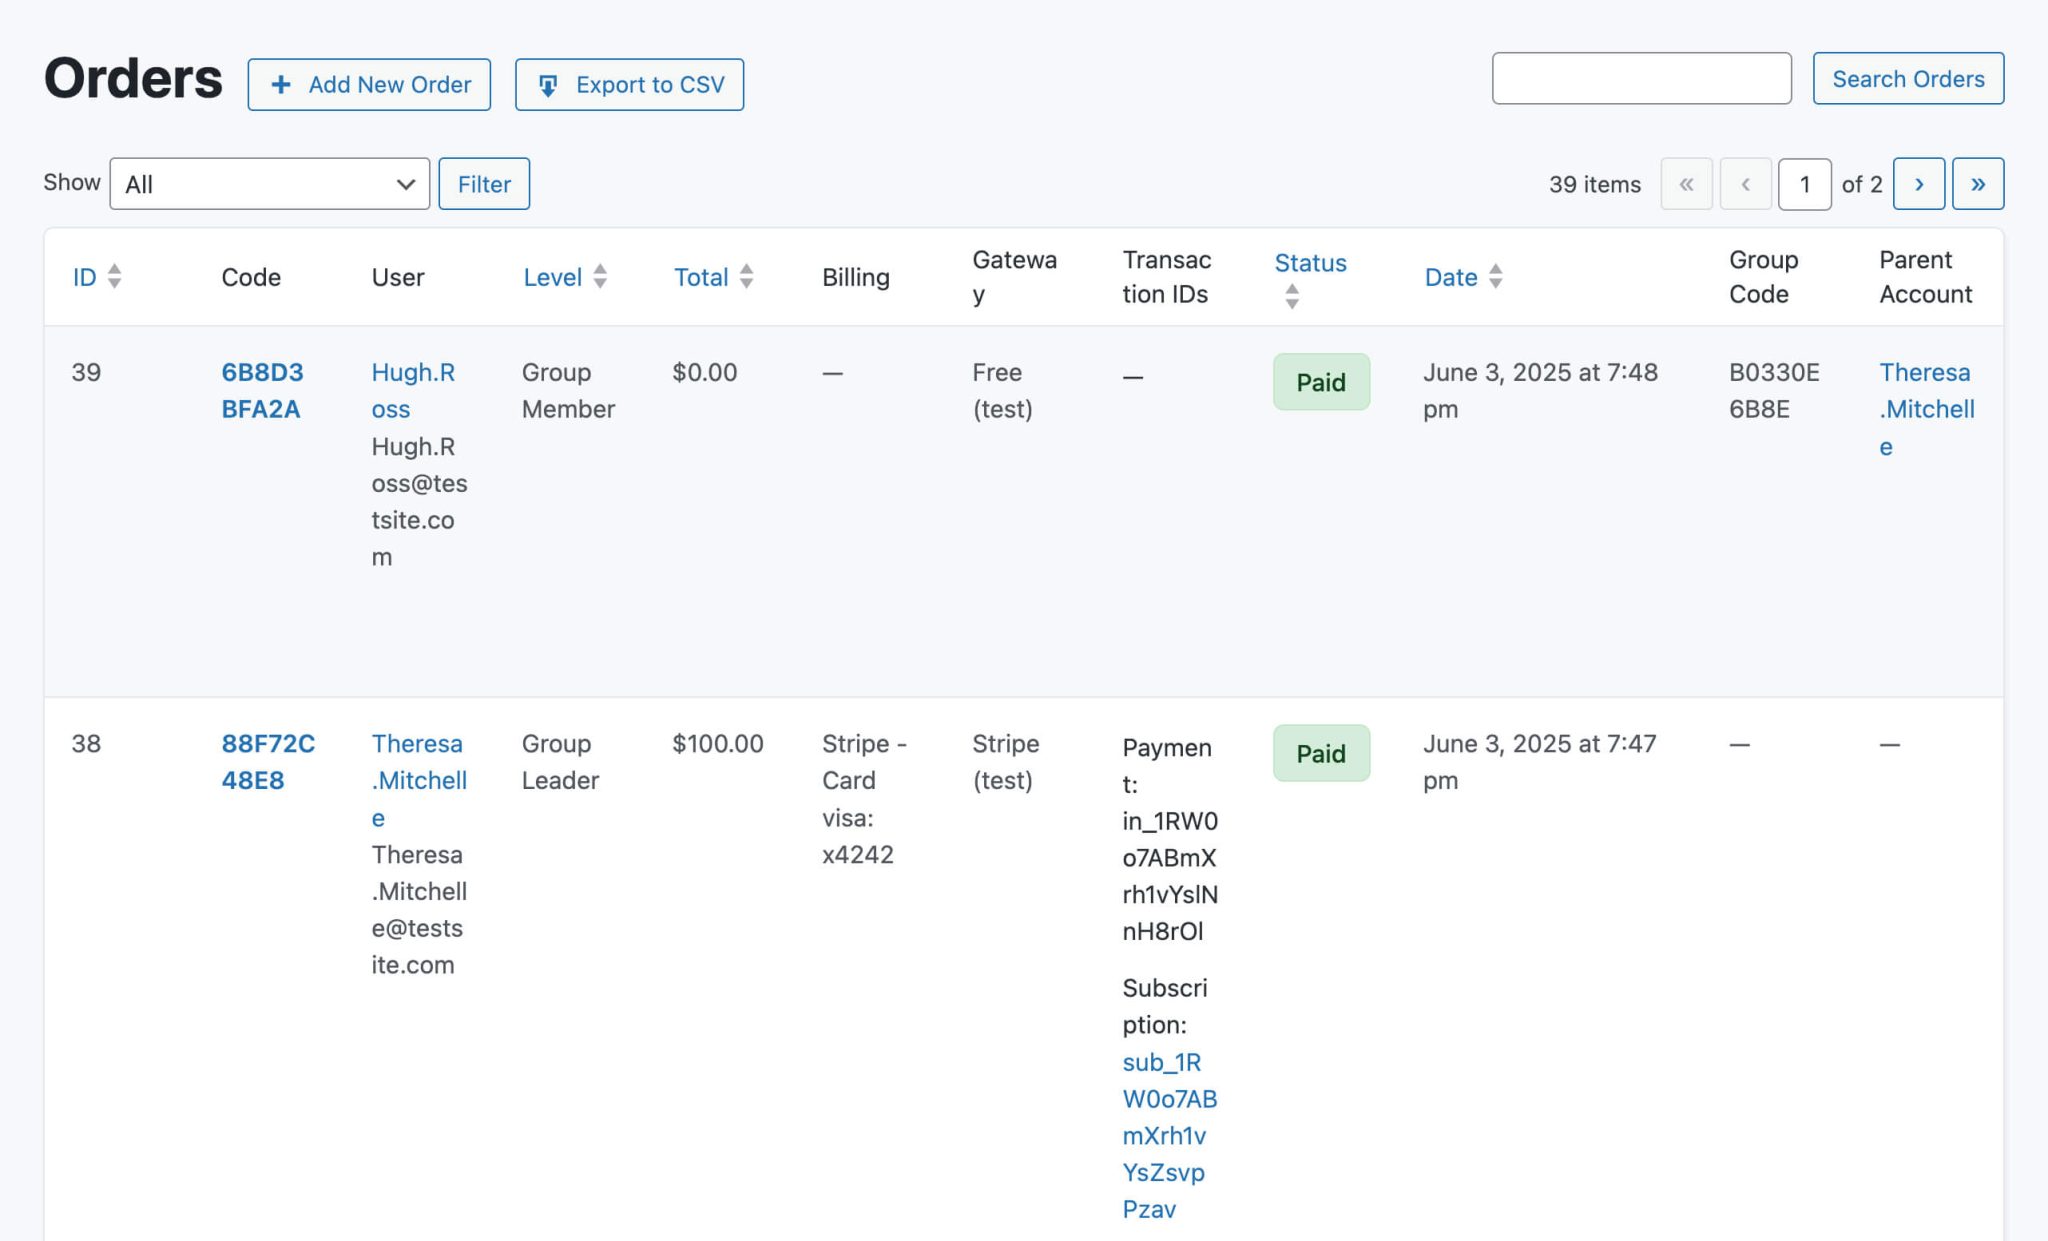Click the Paid status badge for order 38
Viewport: 2048px width, 1241px height.
pyautogui.click(x=1321, y=753)
